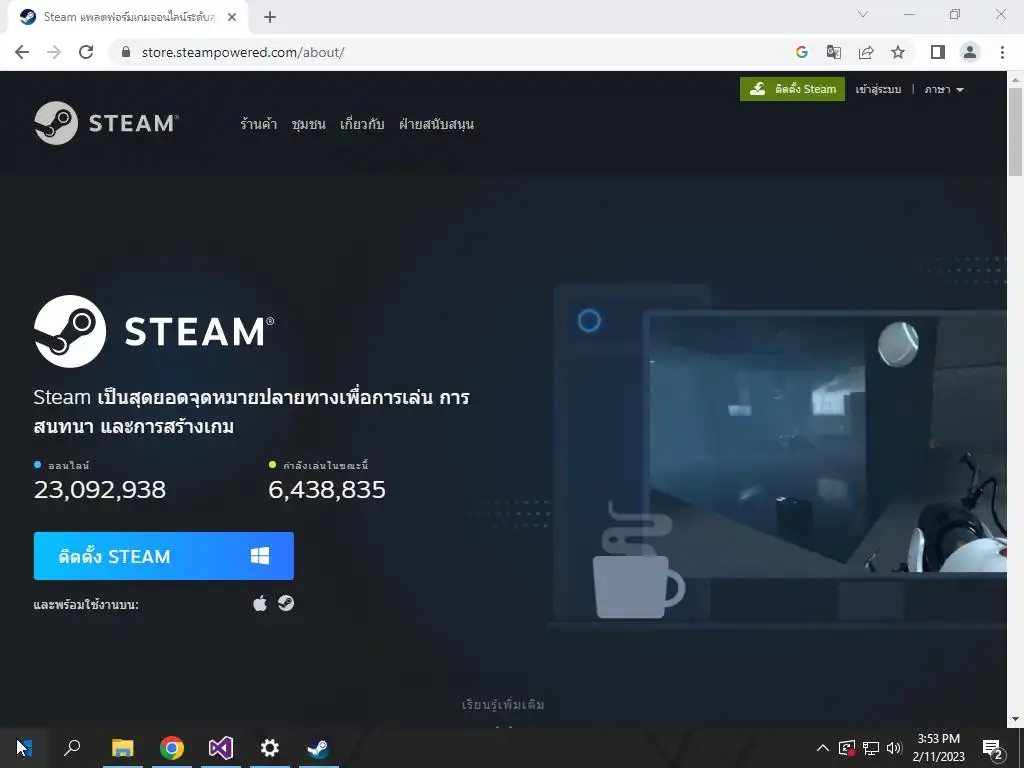Switch to Chrome in the taskbar

[x=172, y=748]
